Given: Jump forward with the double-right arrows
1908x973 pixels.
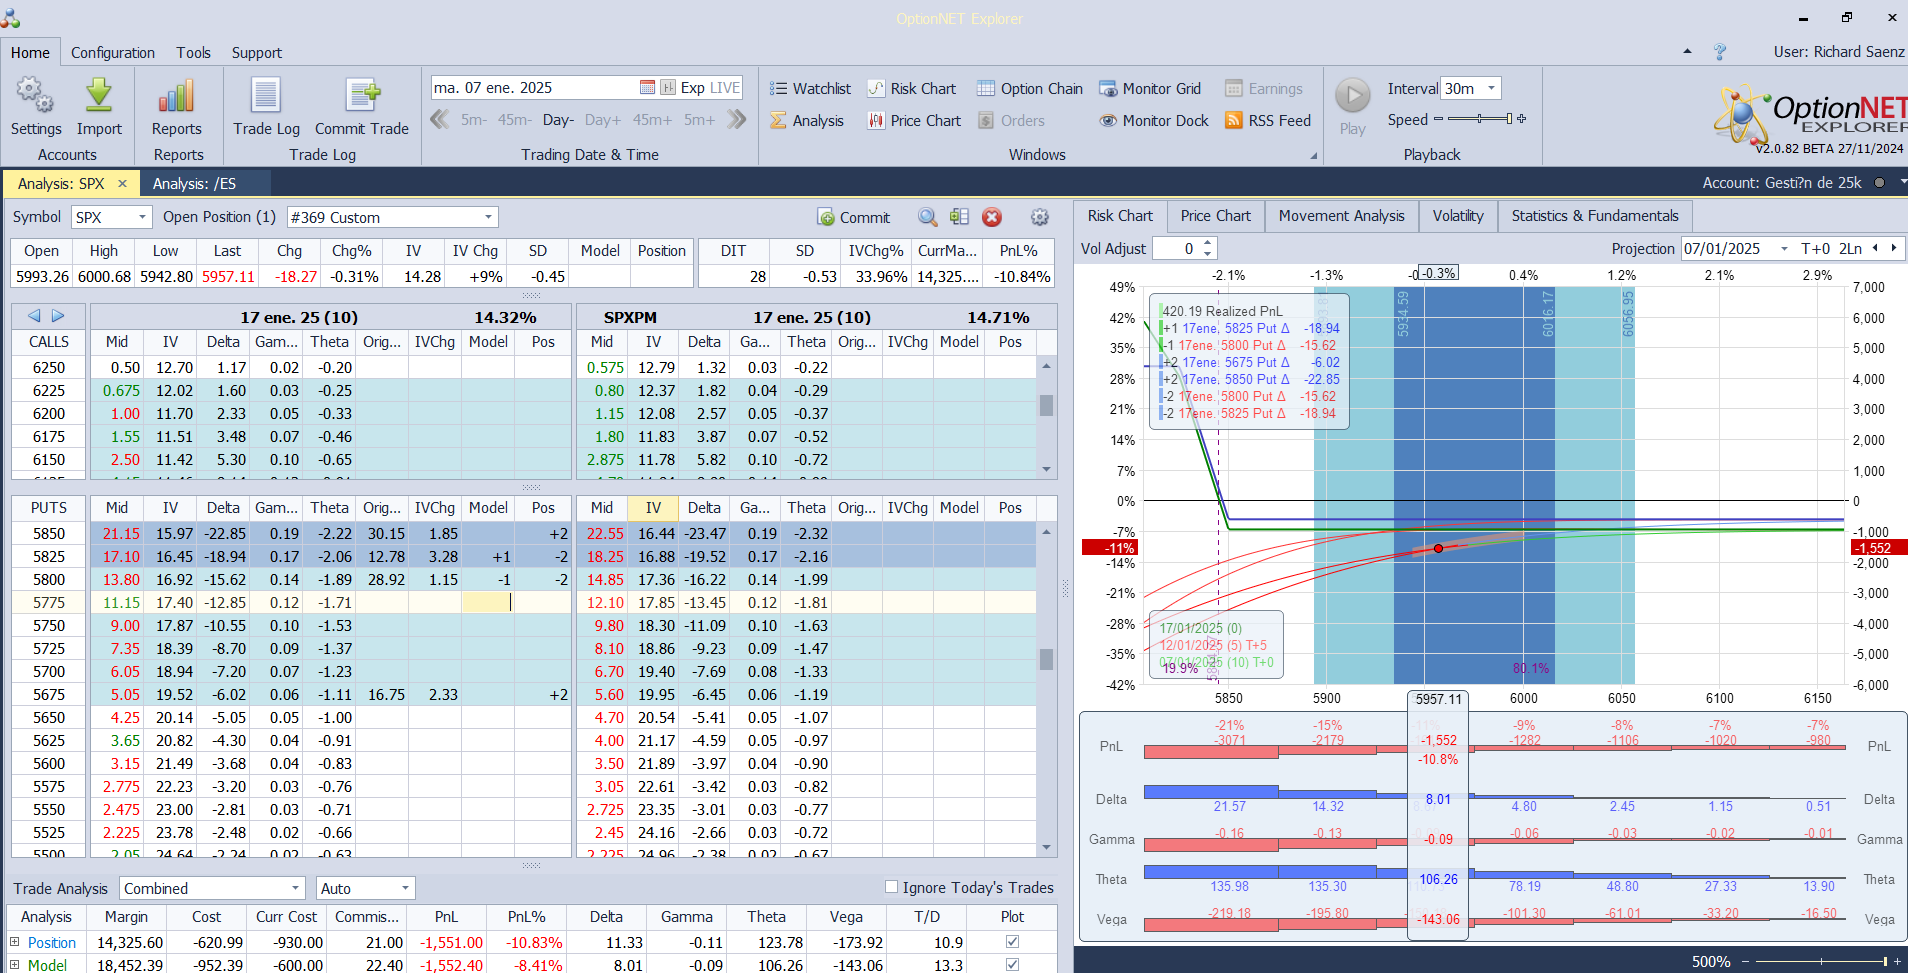Looking at the screenshot, I should (x=737, y=120).
